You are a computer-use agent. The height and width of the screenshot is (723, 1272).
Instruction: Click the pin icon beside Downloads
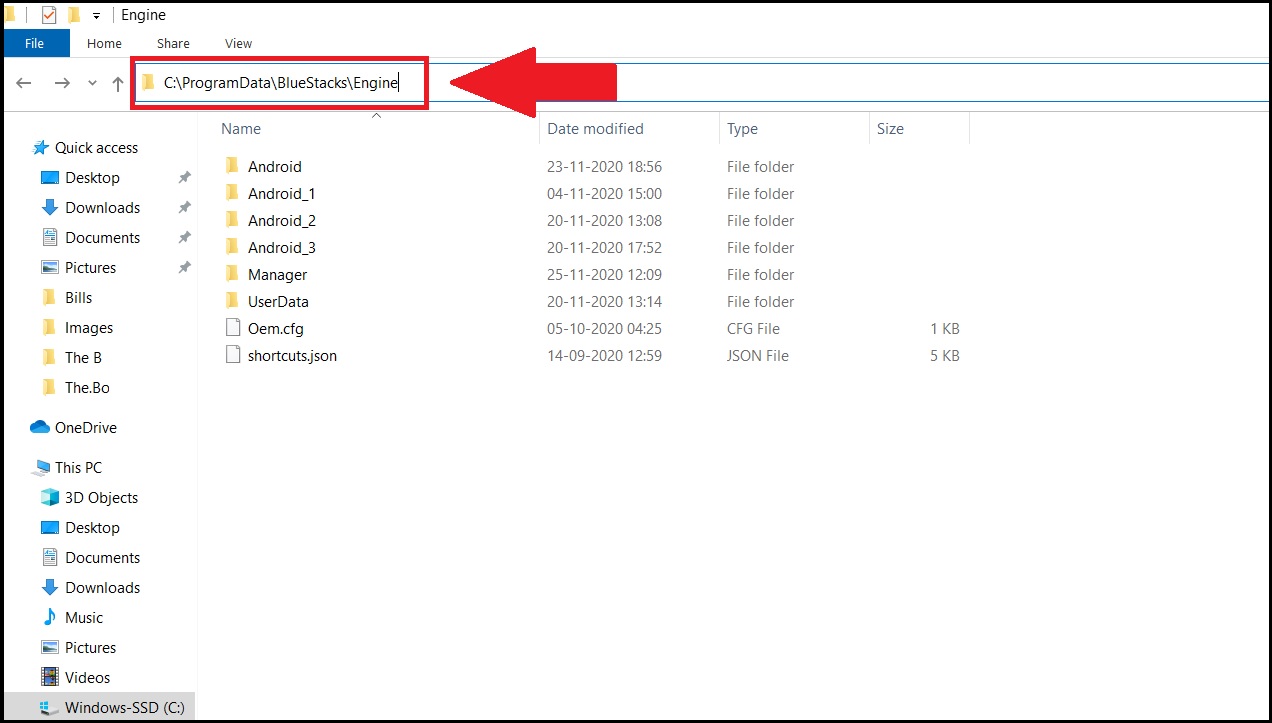(x=184, y=208)
